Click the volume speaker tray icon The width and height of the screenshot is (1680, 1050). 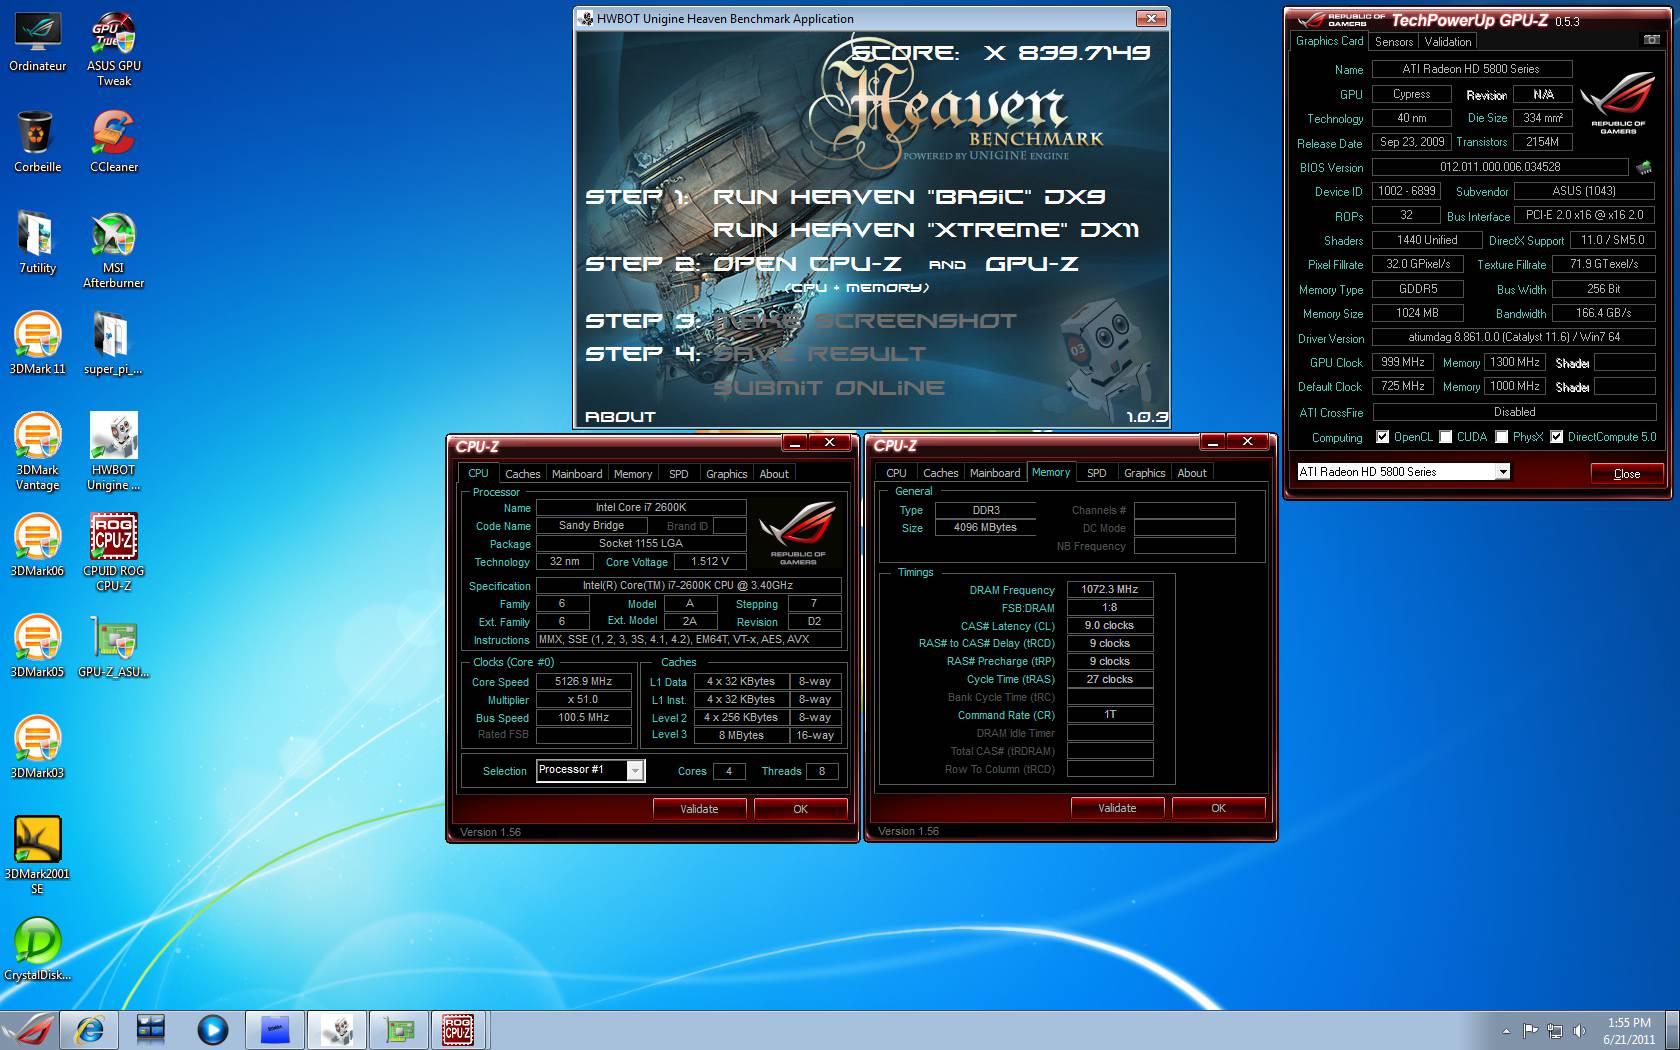1579,1031
